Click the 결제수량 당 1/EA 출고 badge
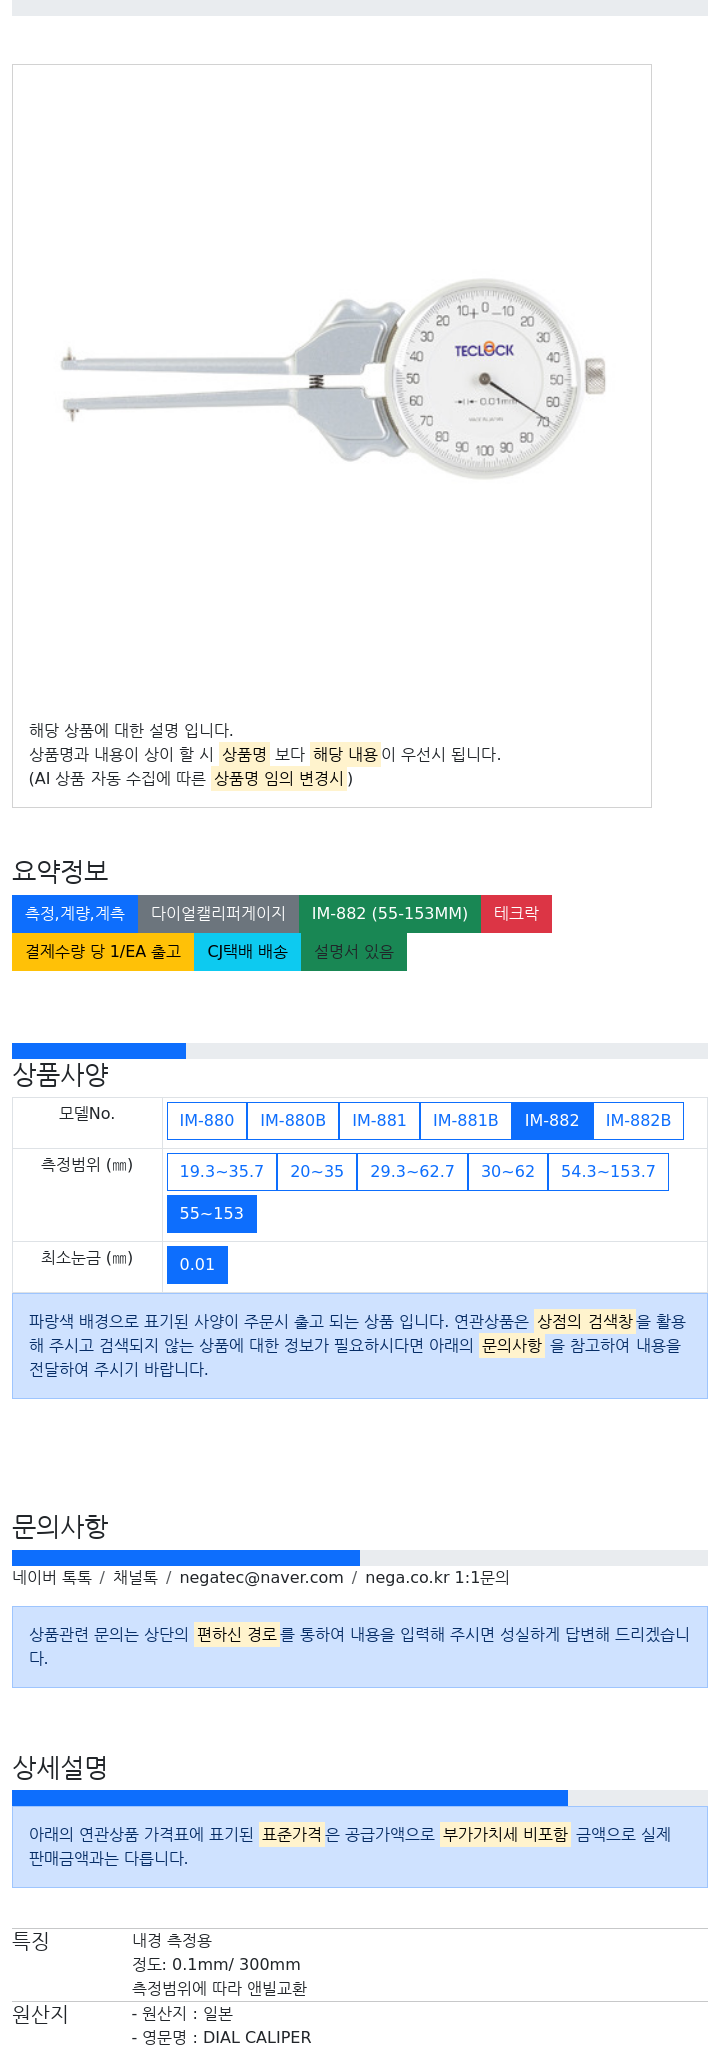720x2050 pixels. tap(103, 951)
